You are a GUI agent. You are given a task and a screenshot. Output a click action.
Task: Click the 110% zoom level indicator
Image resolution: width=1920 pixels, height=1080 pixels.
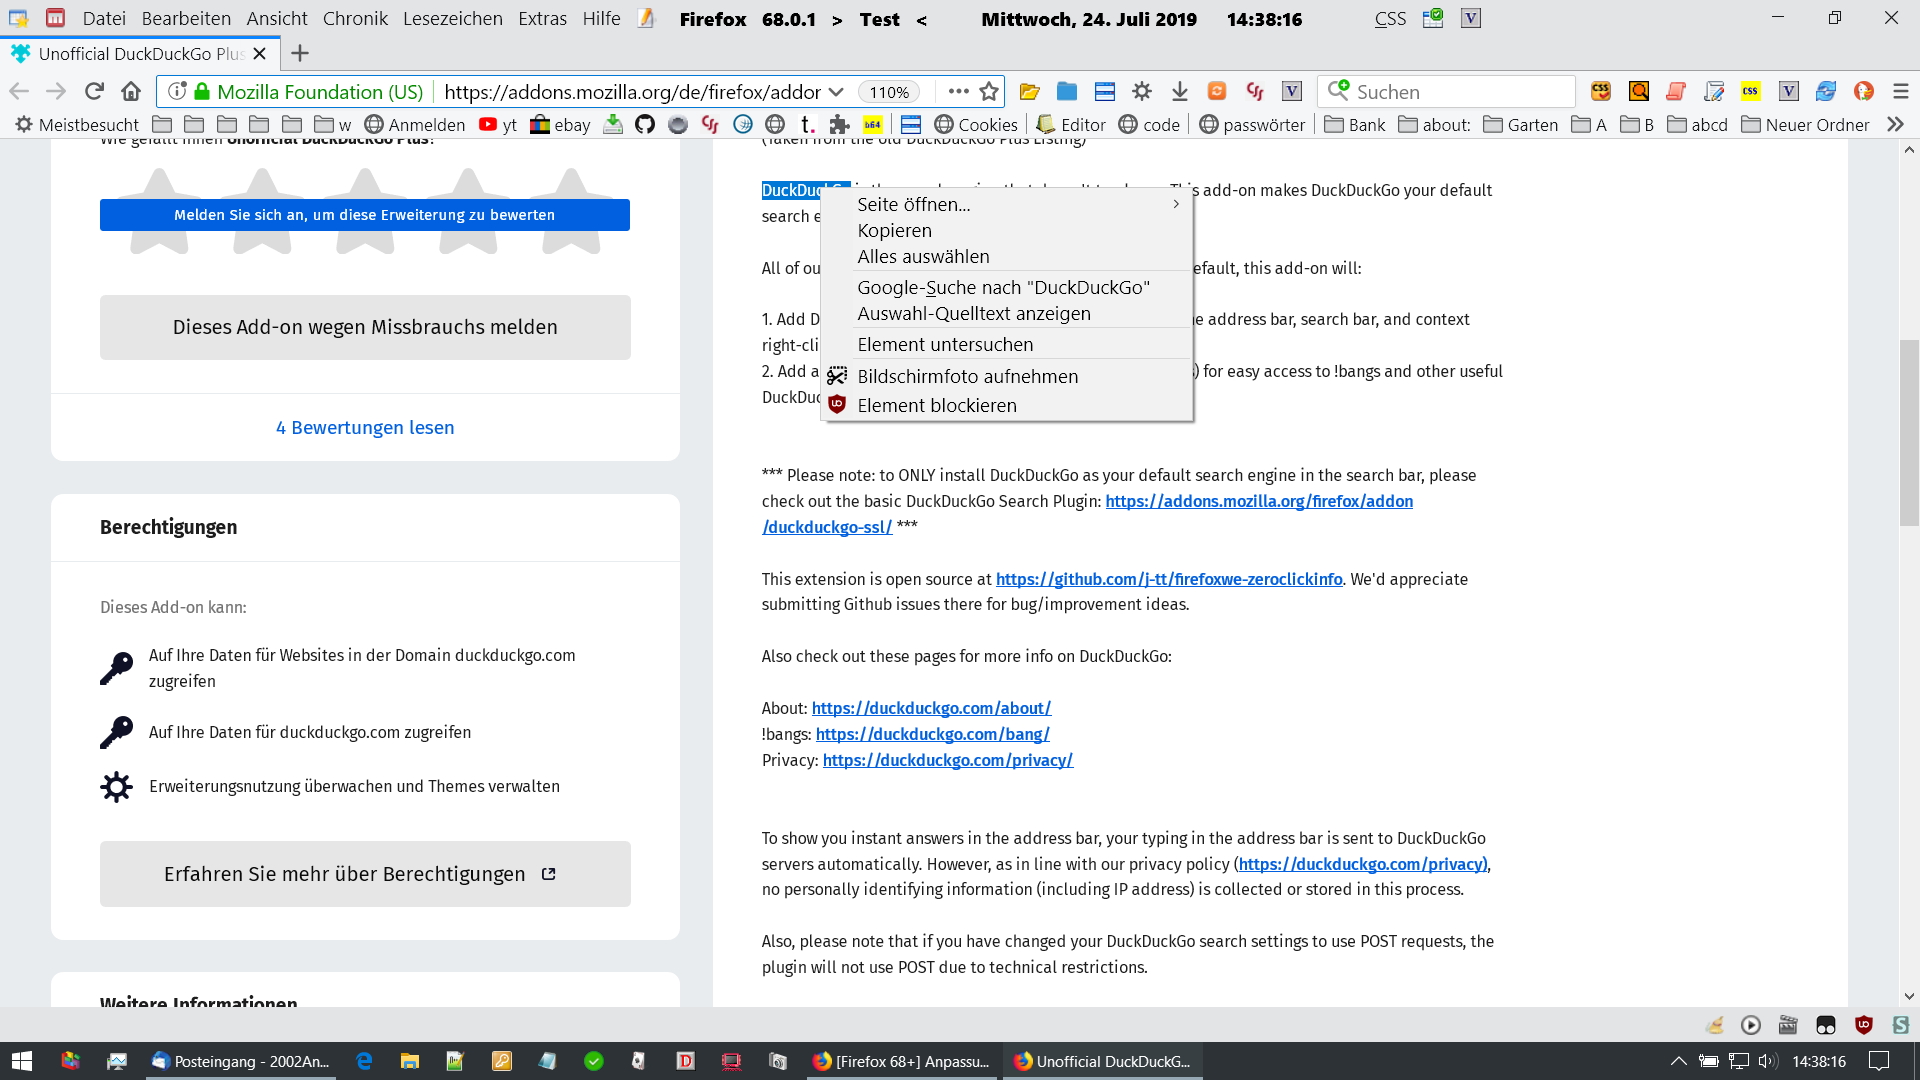coord(888,92)
